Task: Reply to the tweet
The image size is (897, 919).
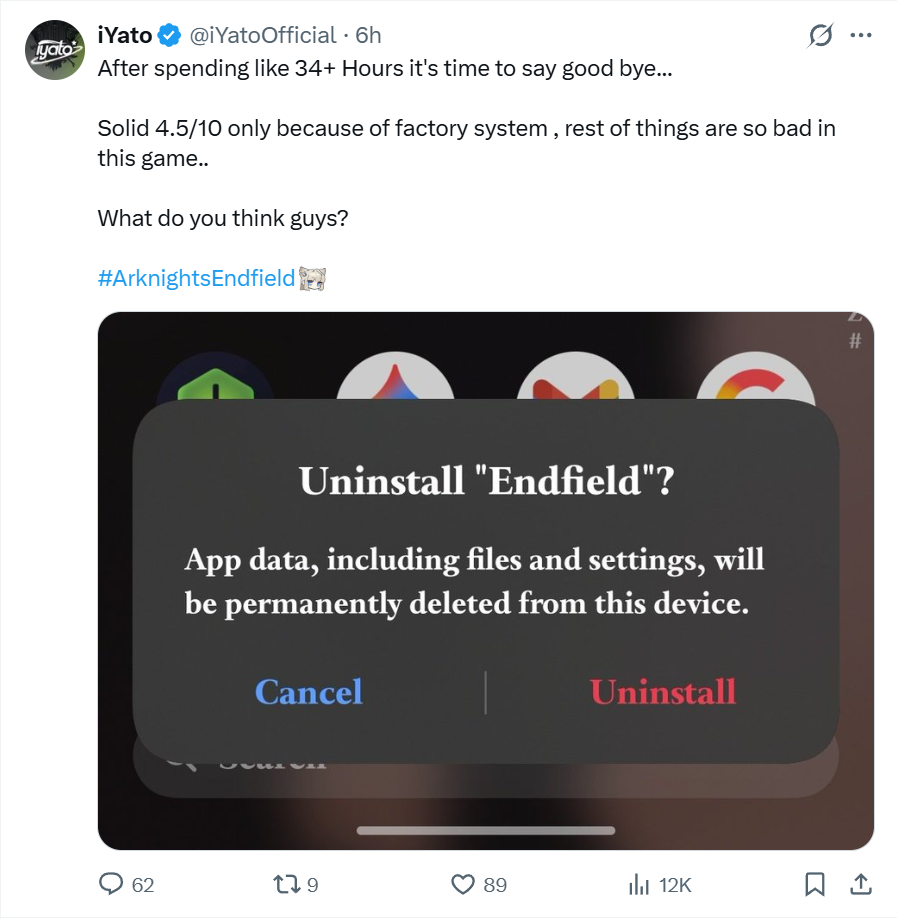Action: [x=111, y=884]
